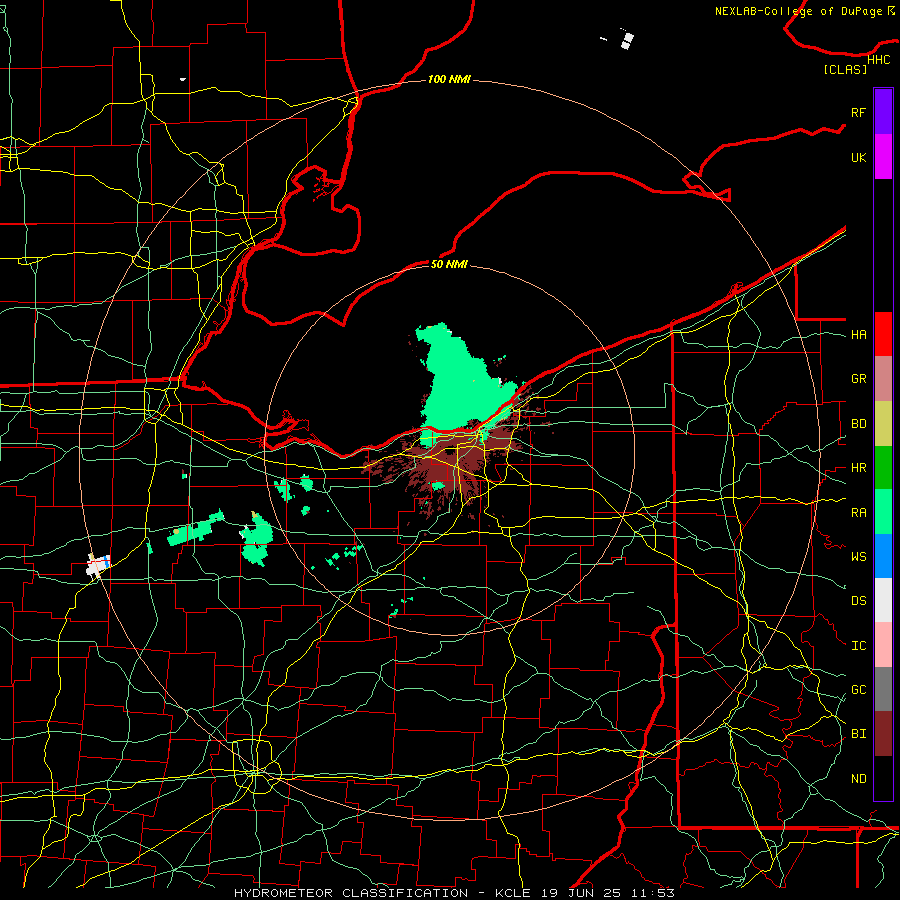
Task: Select the gray GC legend swatch
Action: pyautogui.click(x=883, y=689)
